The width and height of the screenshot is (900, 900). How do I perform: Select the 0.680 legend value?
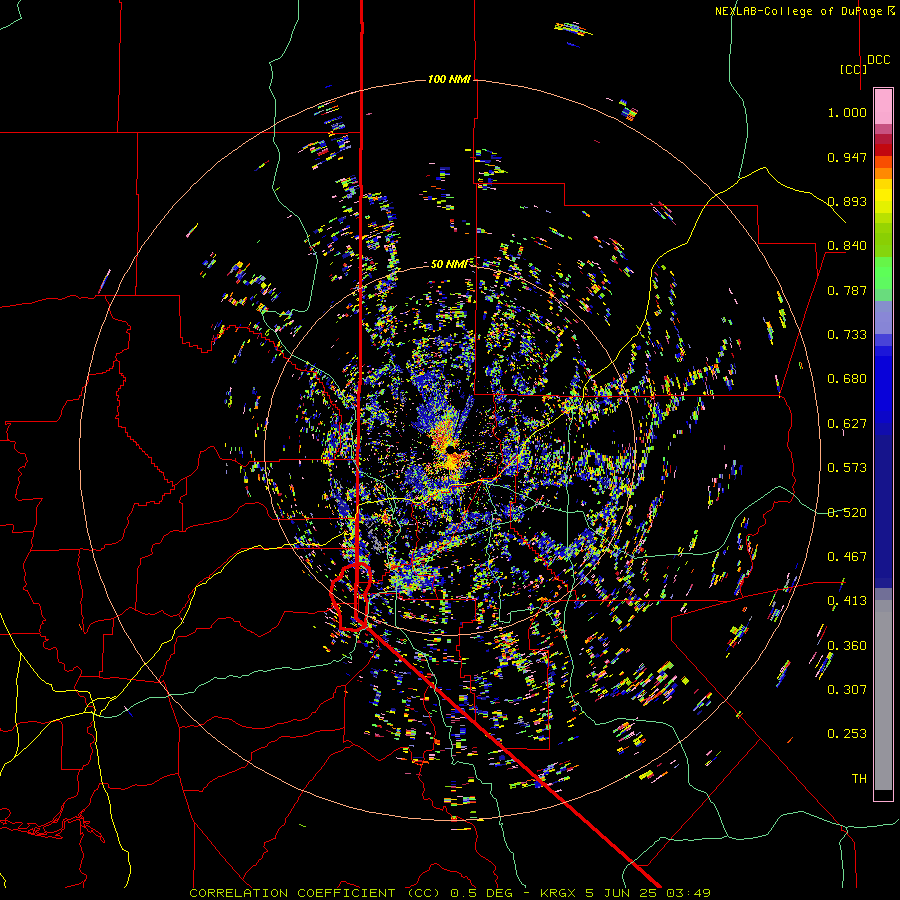[847, 378]
